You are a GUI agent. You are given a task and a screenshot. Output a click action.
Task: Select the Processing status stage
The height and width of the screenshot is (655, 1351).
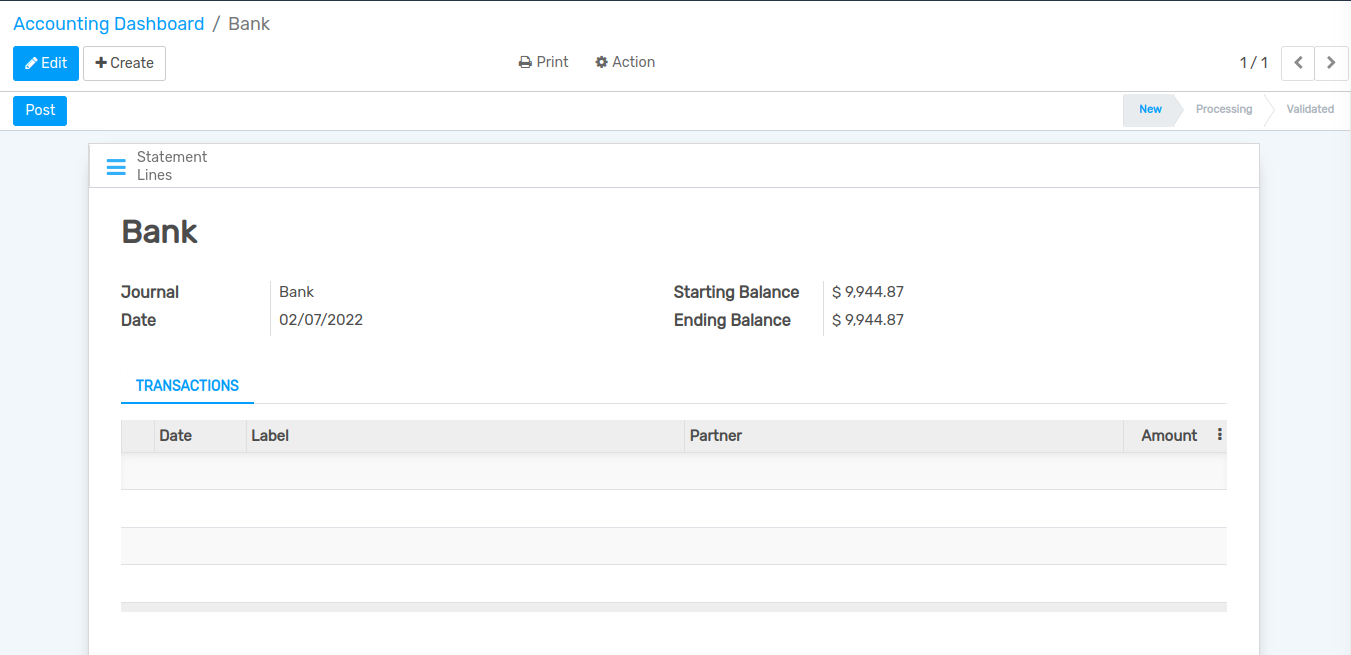(x=1223, y=110)
